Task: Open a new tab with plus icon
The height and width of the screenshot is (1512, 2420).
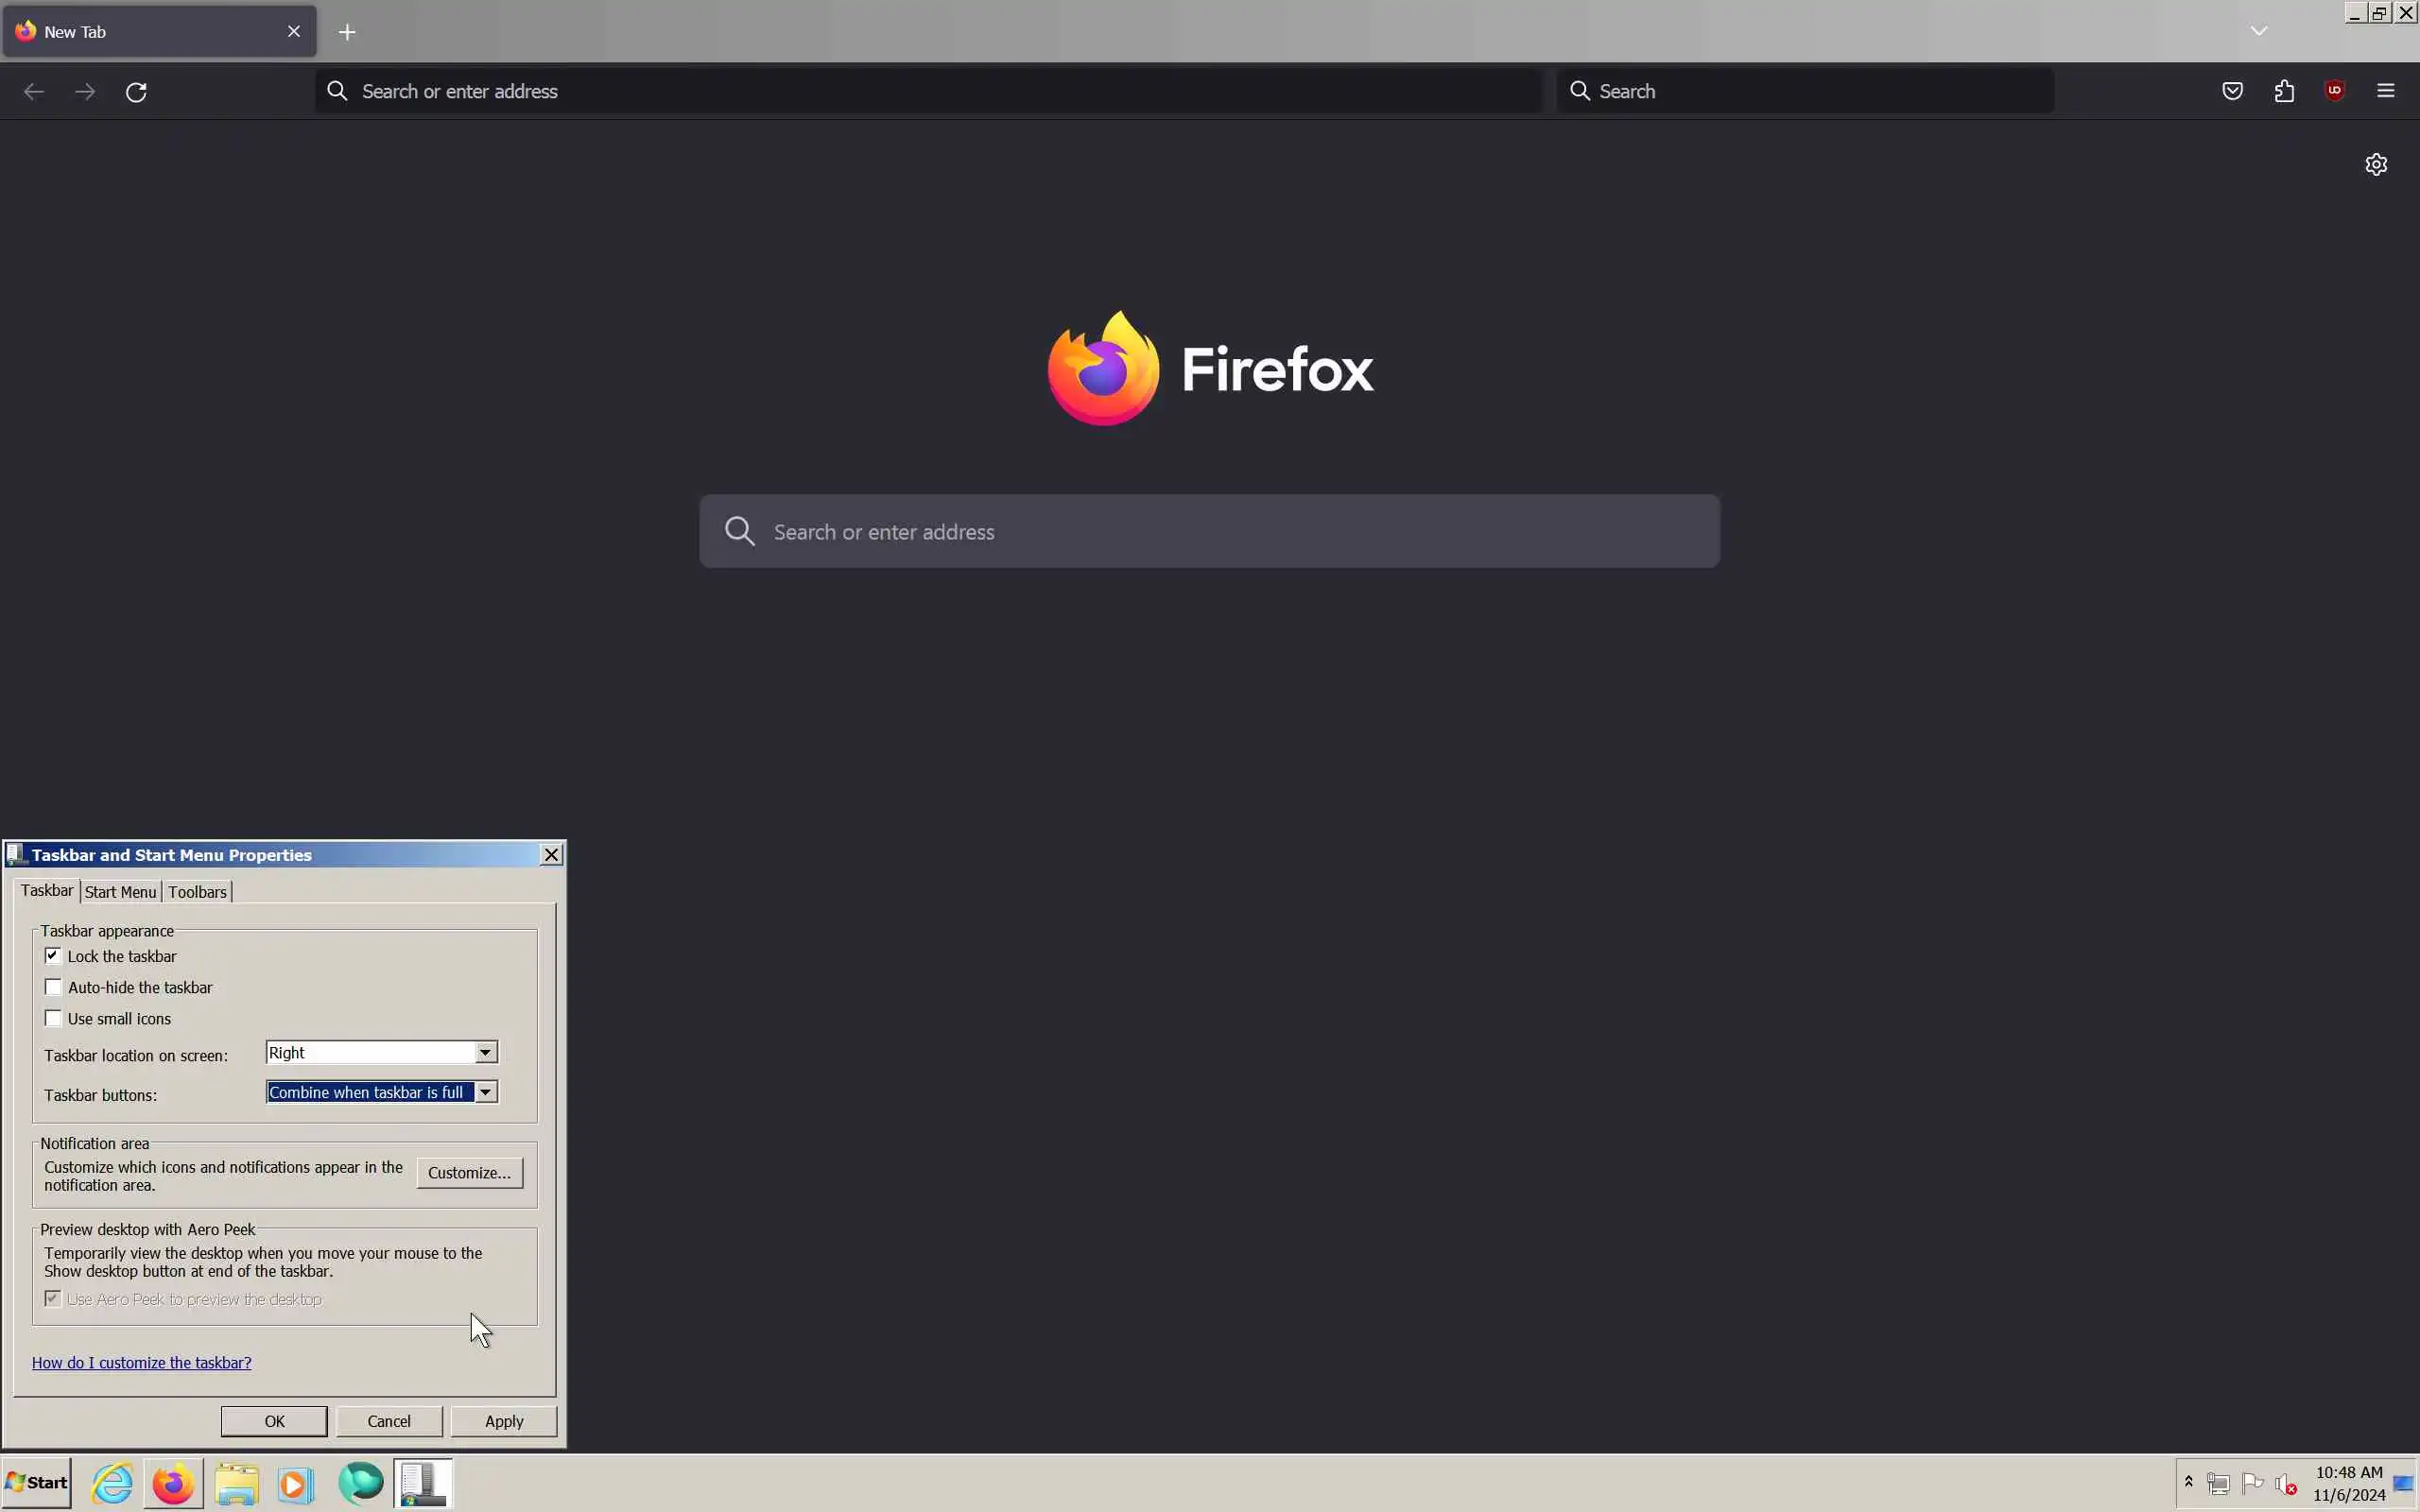Action: pyautogui.click(x=347, y=32)
